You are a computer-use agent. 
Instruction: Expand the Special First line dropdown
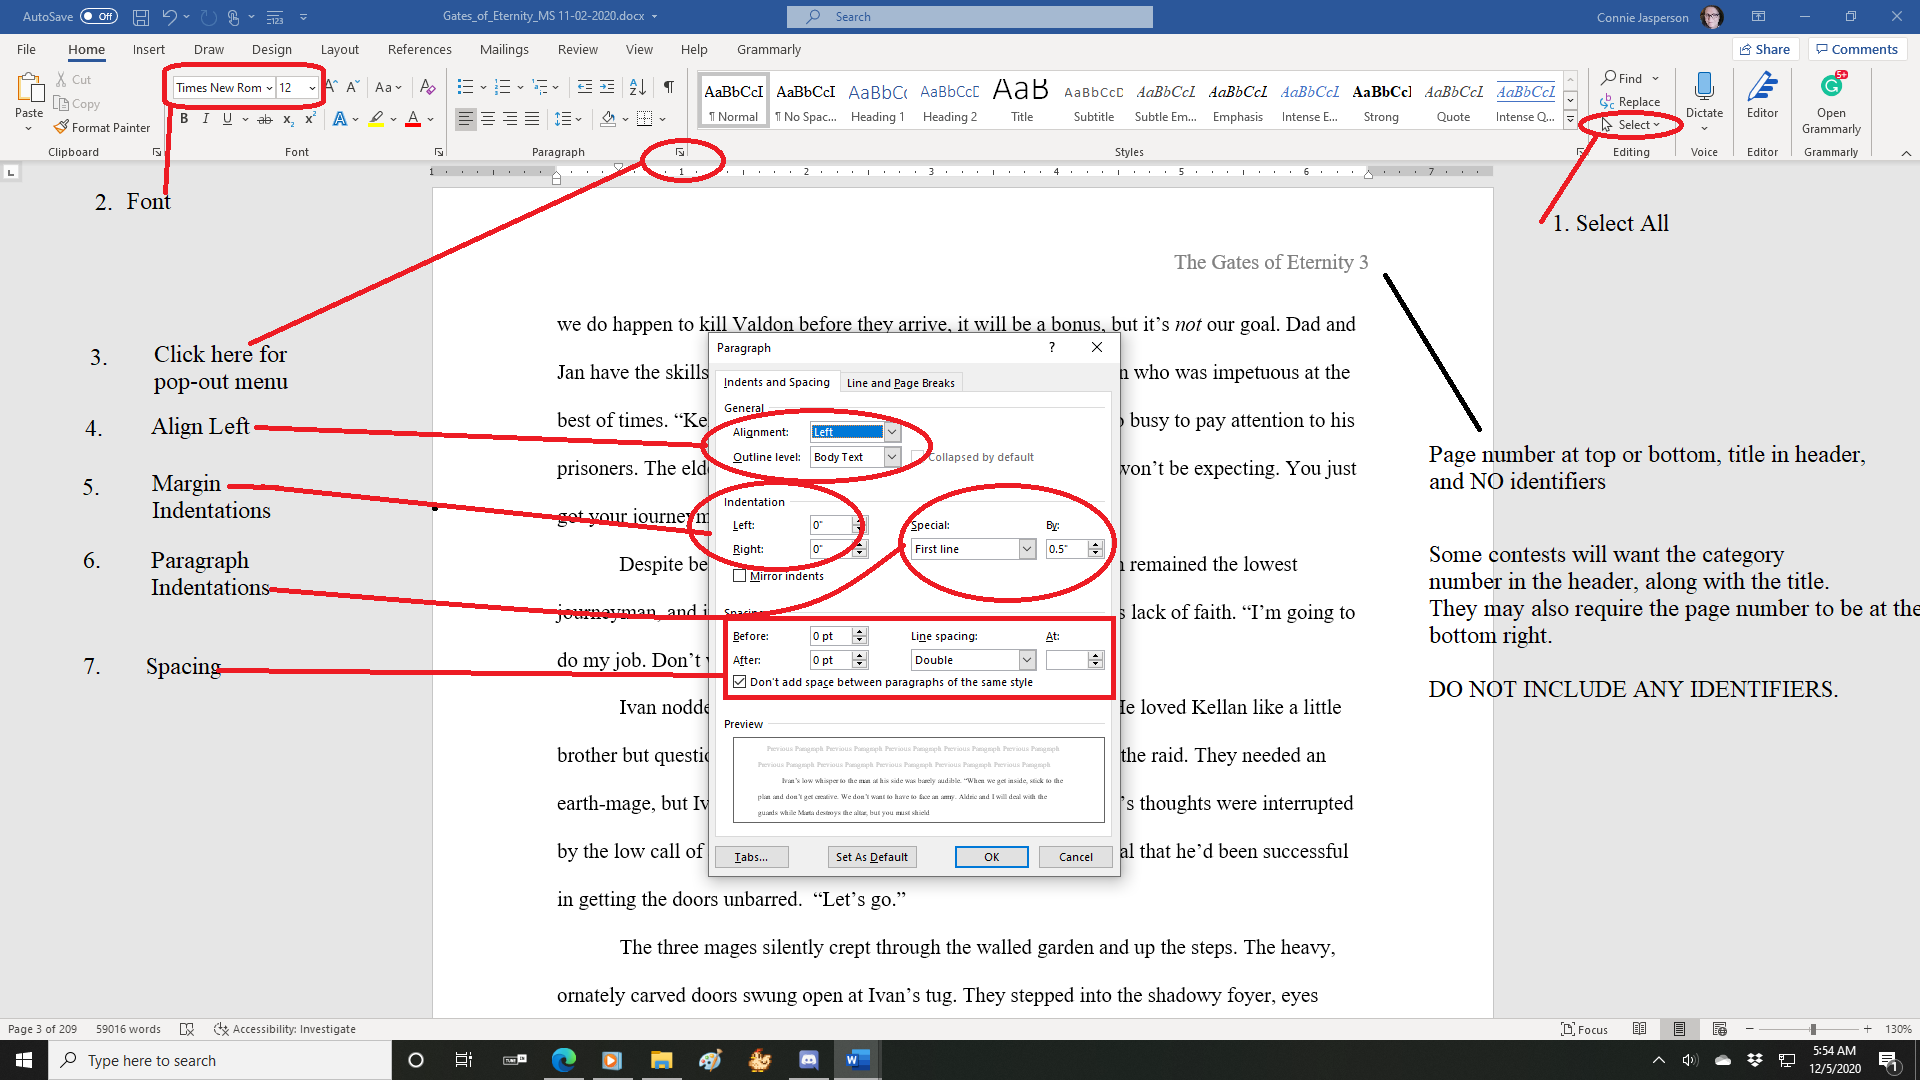coord(1027,549)
